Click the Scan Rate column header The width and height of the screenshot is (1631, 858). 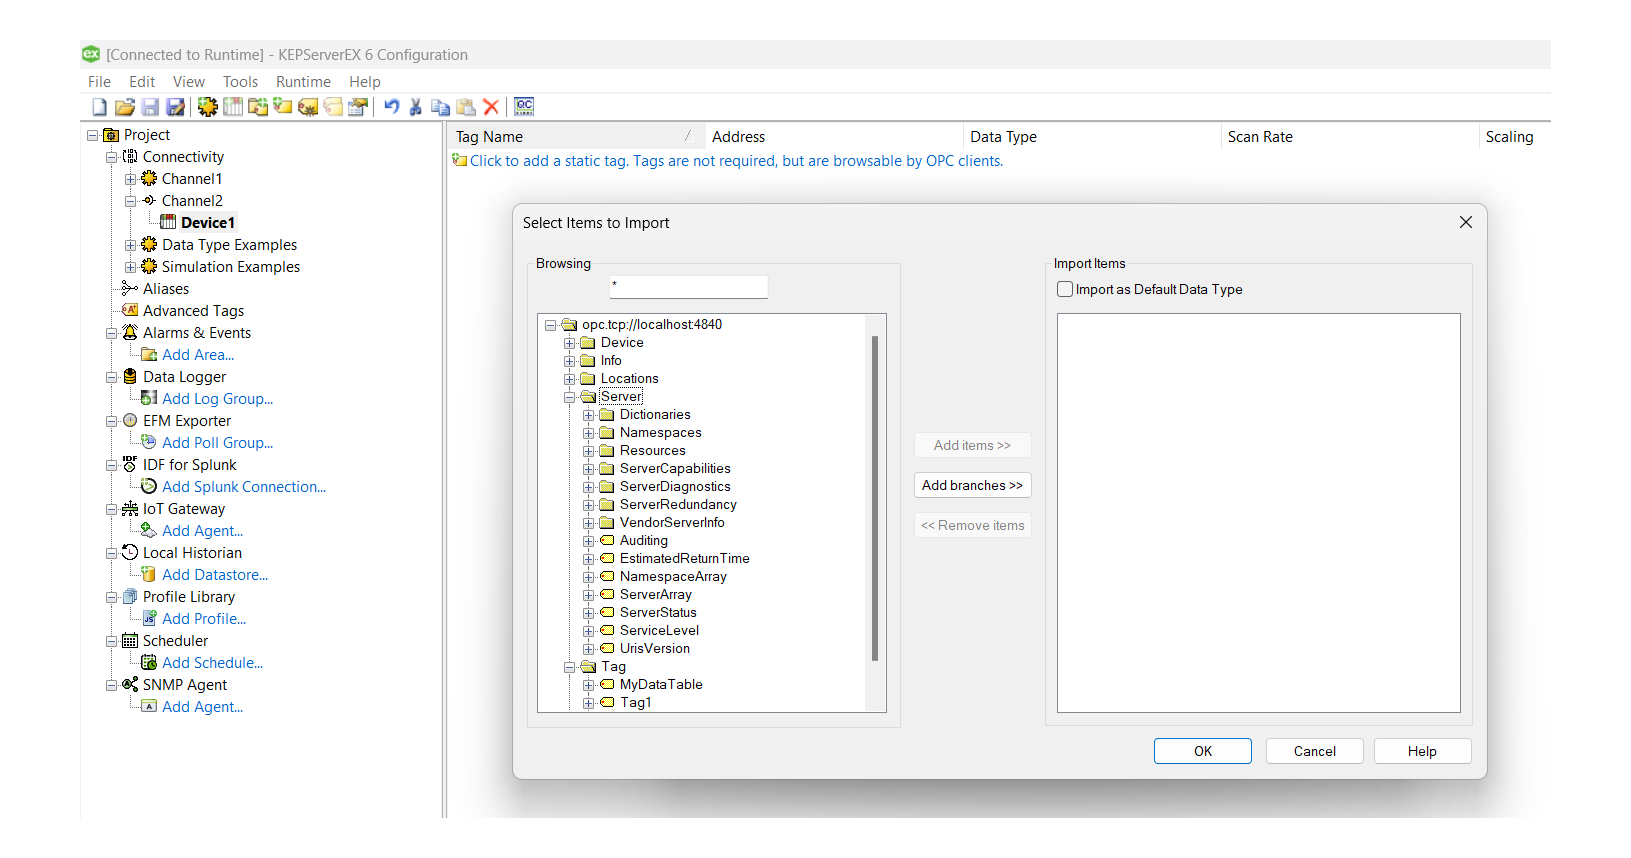pos(1349,137)
